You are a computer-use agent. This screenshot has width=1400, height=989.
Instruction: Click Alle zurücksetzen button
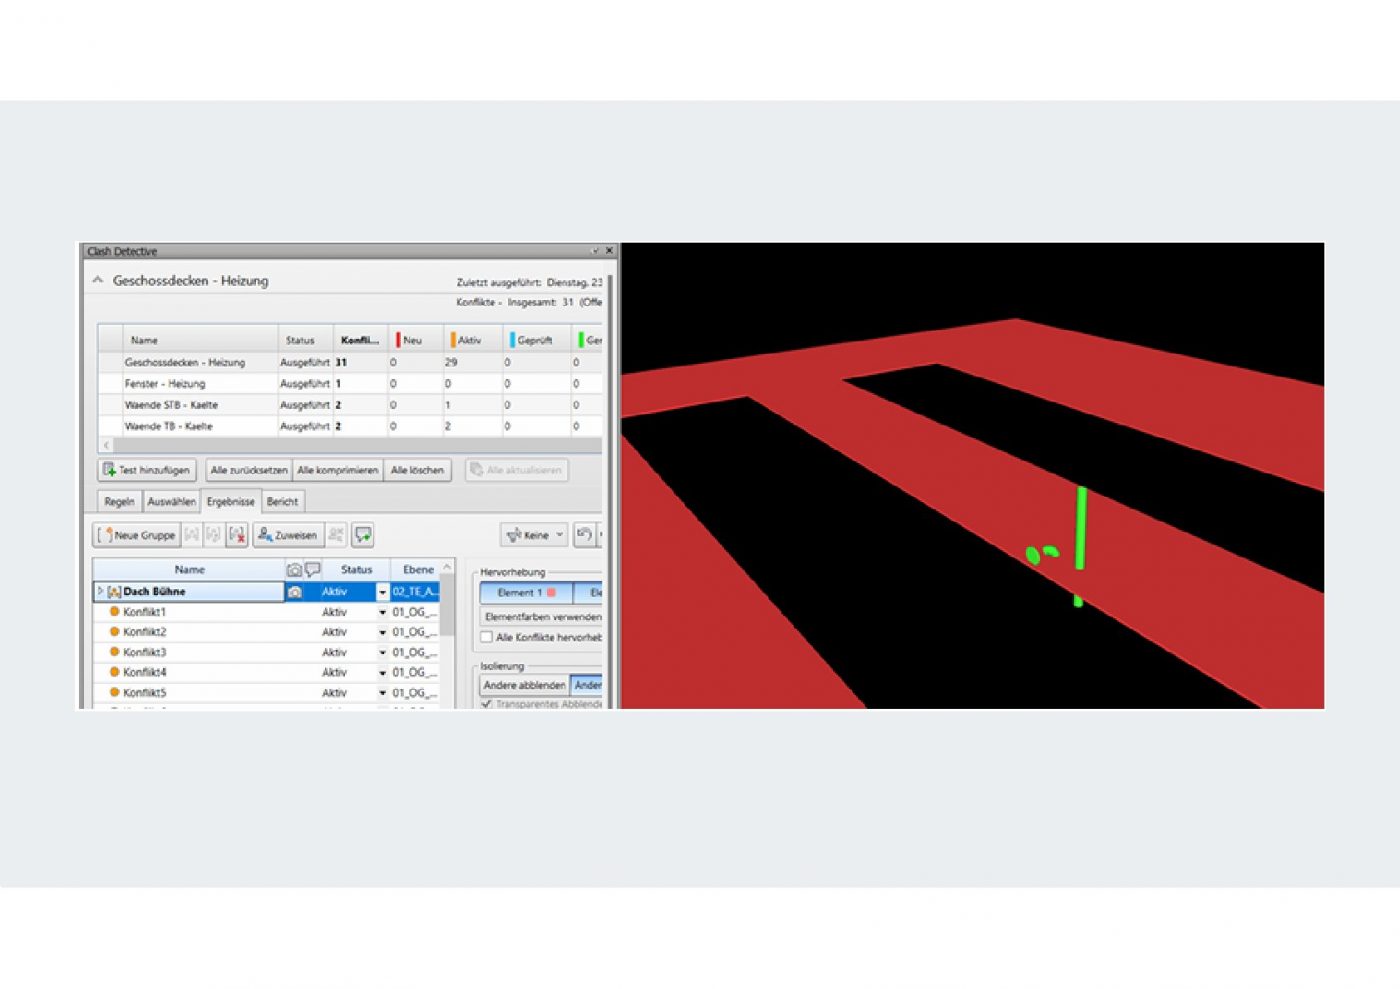[249, 470]
